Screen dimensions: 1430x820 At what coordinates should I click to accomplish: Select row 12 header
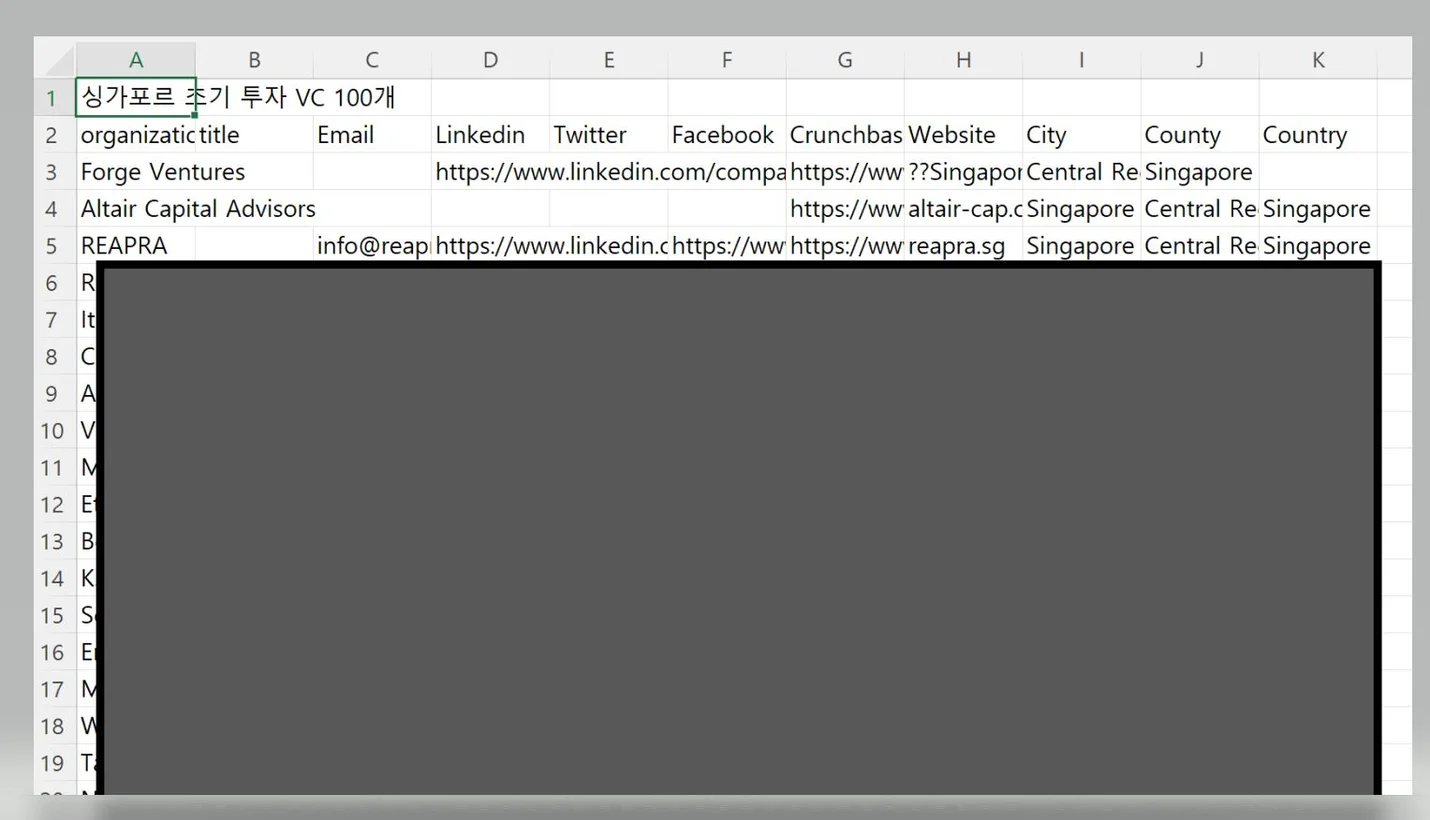55,504
